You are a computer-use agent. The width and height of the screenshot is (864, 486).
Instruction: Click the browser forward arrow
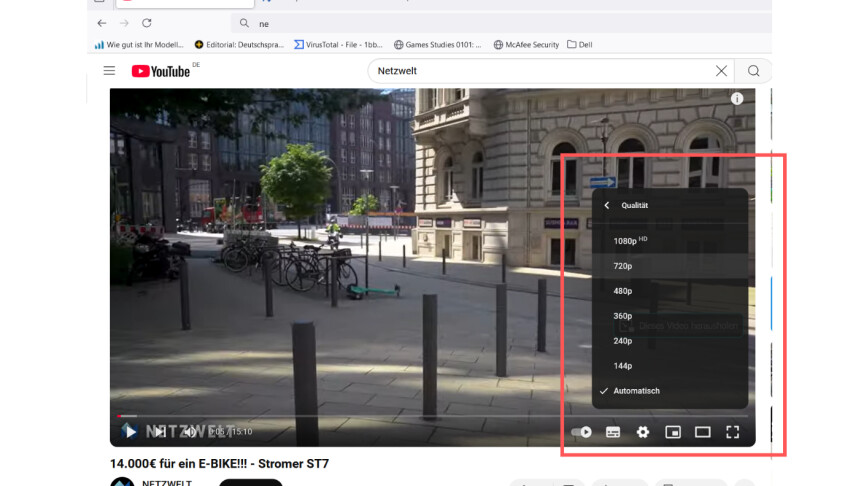point(125,23)
